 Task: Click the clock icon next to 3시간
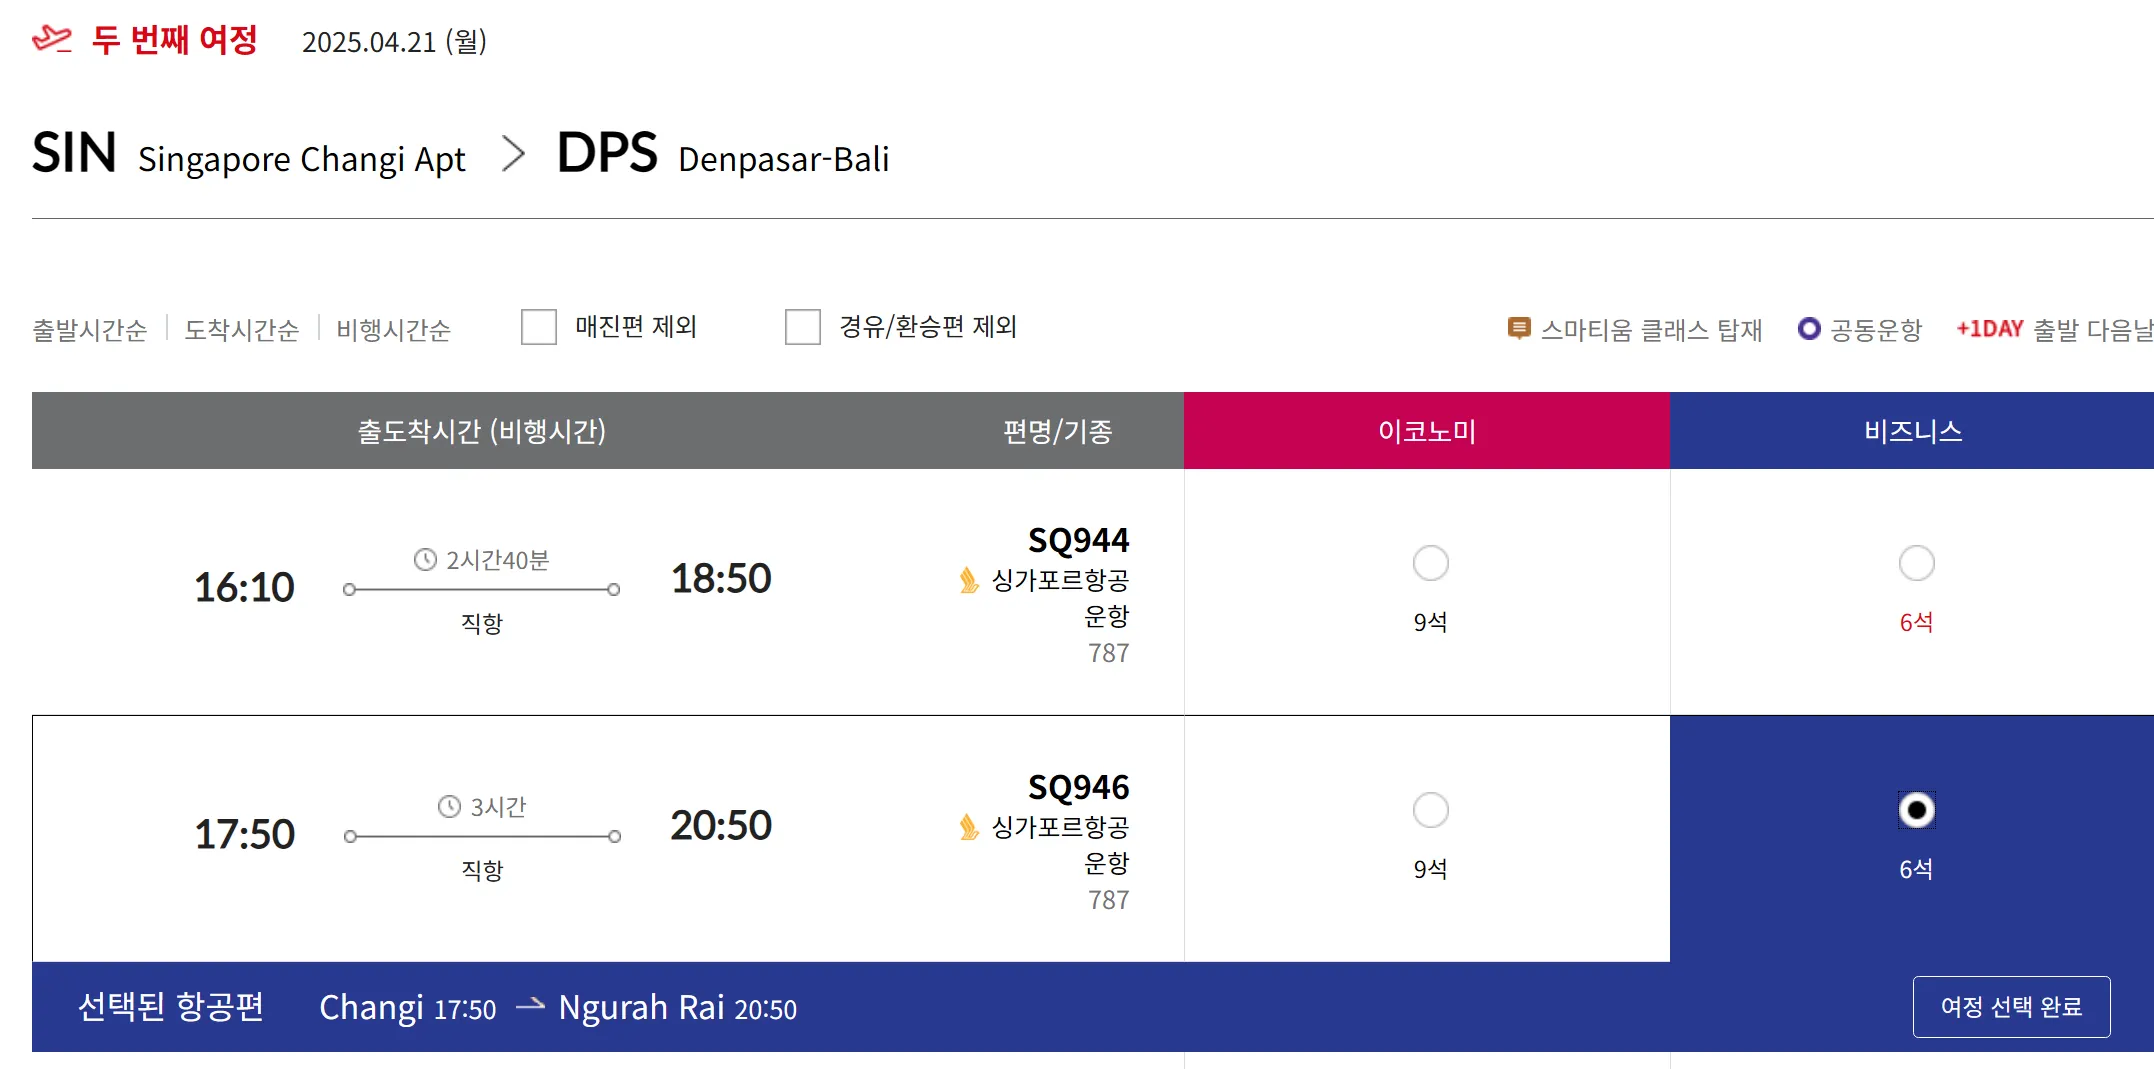point(449,807)
